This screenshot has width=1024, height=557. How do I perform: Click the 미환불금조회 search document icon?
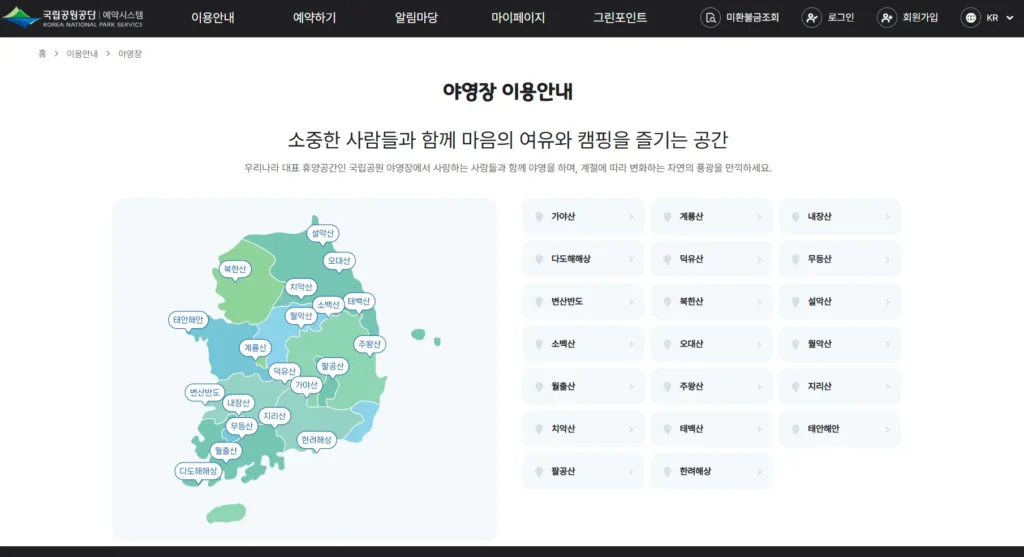[710, 18]
